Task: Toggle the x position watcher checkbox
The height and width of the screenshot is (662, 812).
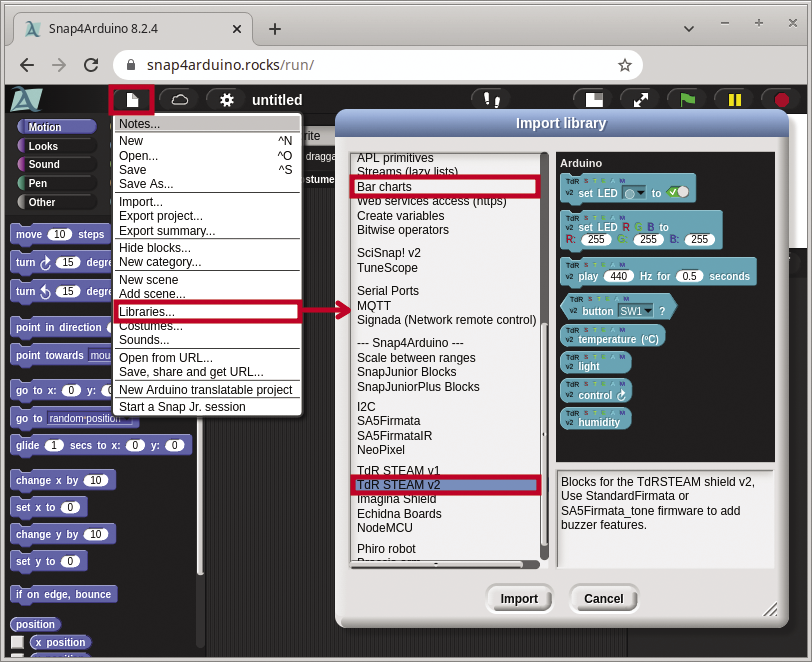Action: tap(18, 642)
